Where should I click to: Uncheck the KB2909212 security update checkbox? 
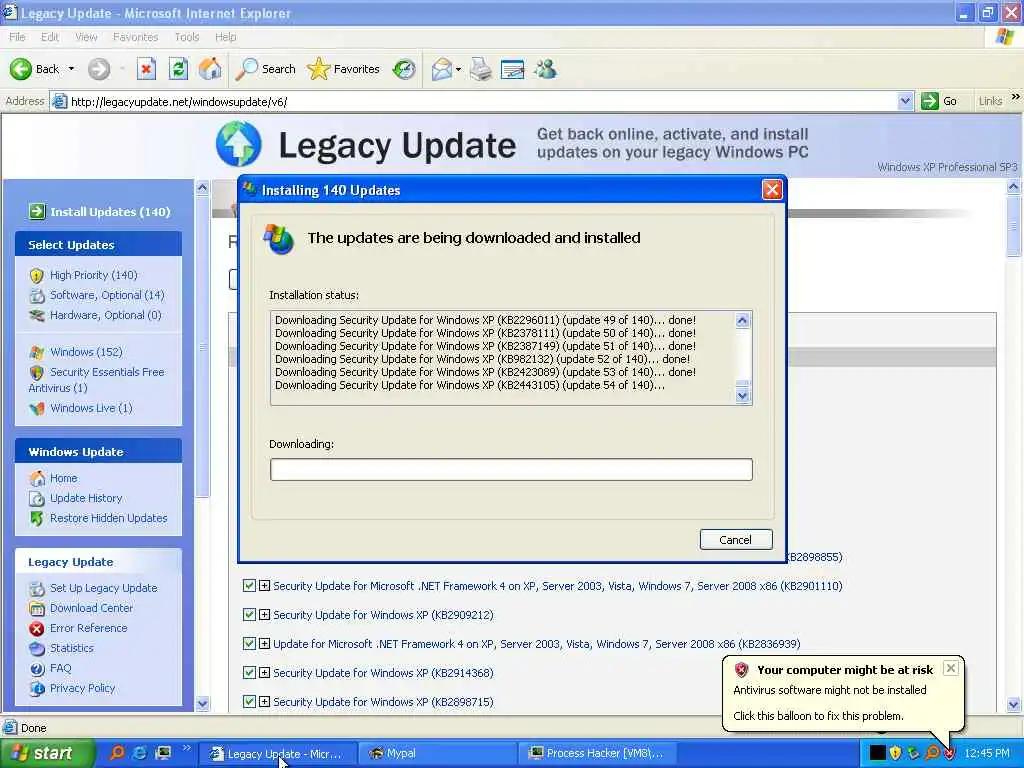pos(249,615)
